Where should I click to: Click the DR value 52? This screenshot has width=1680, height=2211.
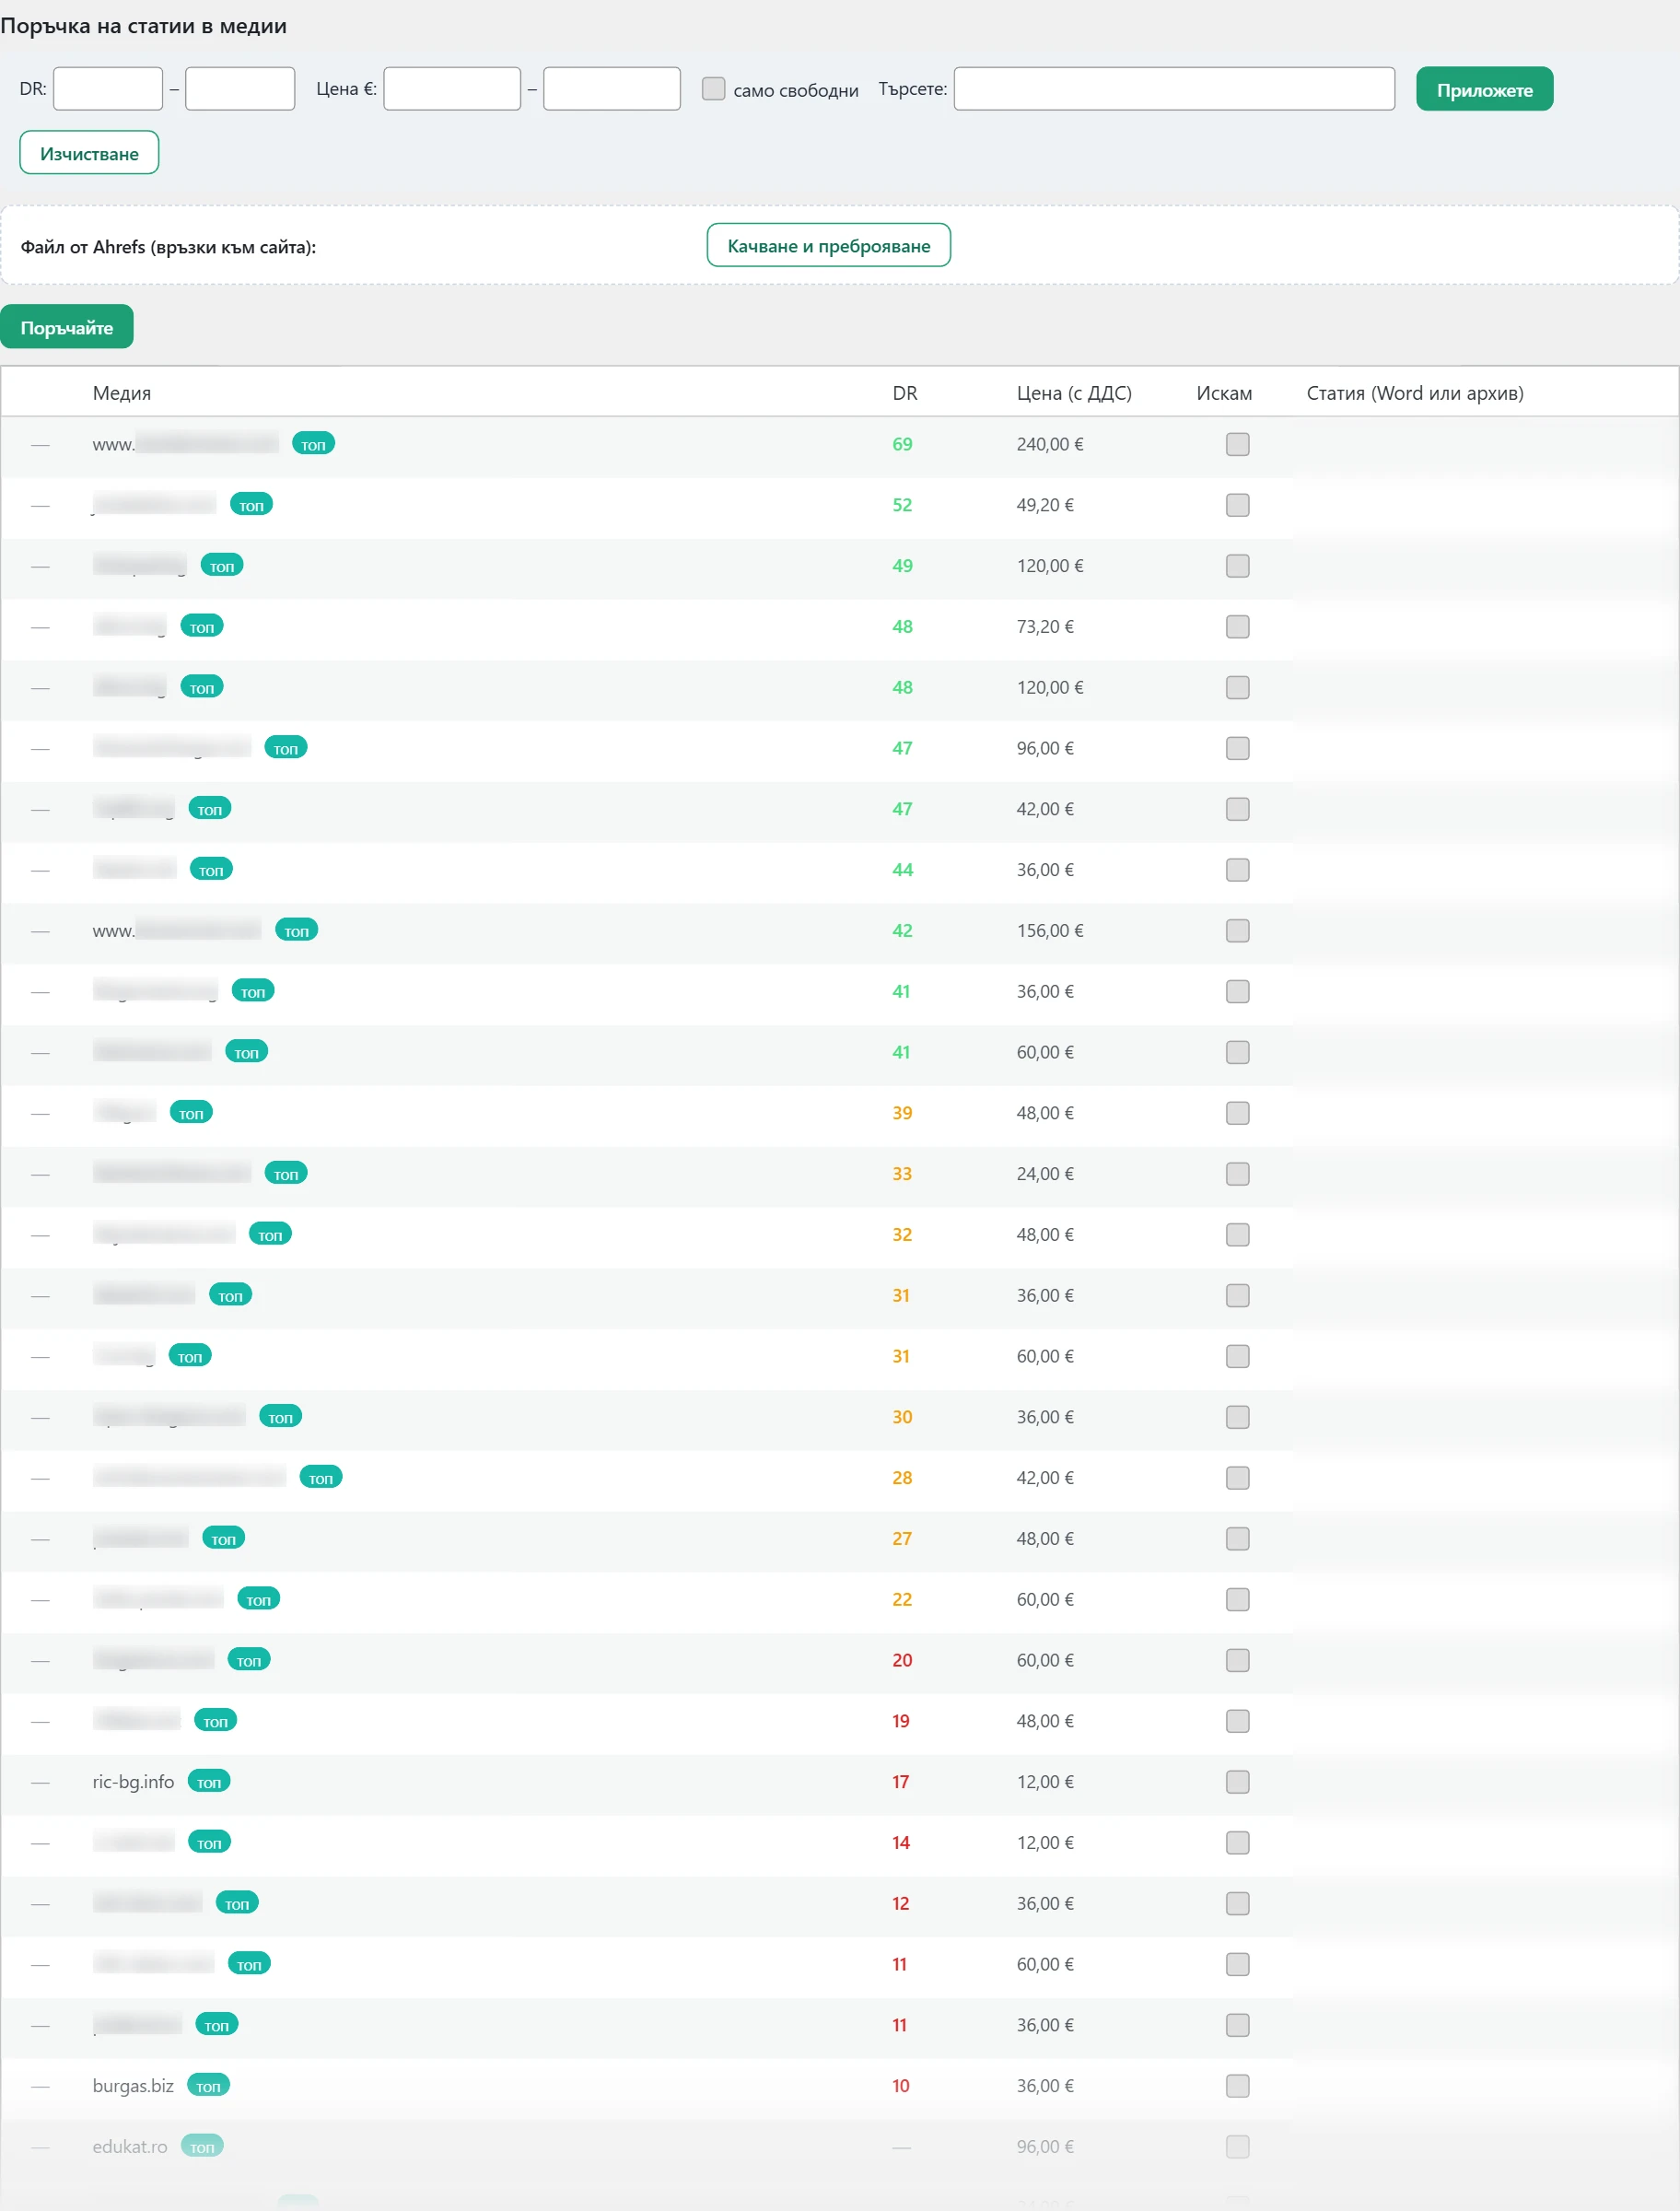pos(902,505)
